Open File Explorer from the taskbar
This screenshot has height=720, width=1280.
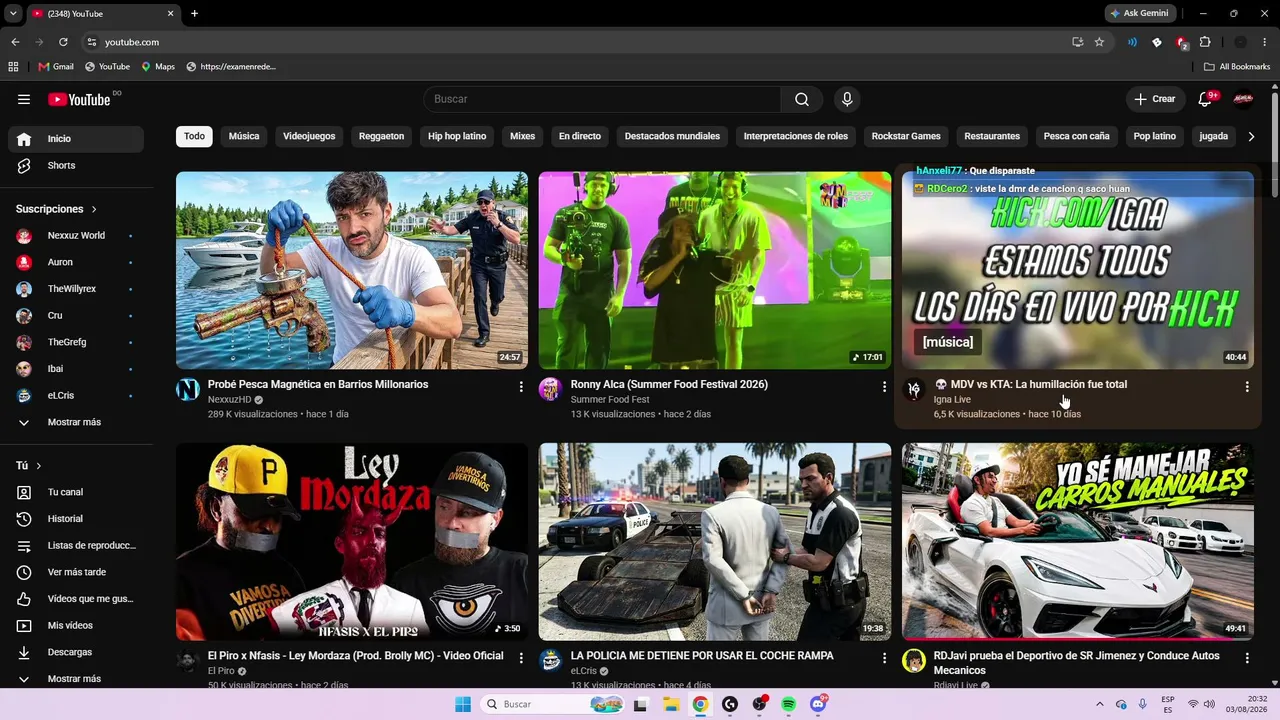[671, 704]
